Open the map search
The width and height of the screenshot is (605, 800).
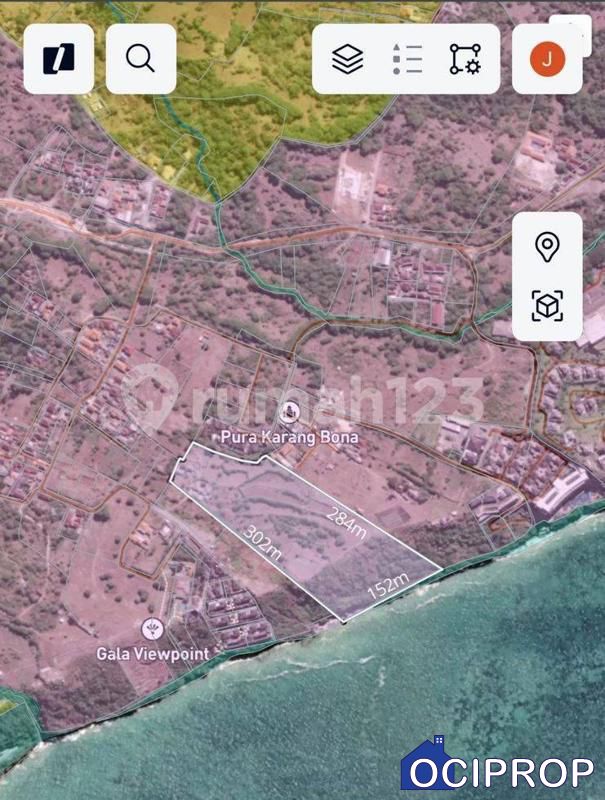[141, 59]
